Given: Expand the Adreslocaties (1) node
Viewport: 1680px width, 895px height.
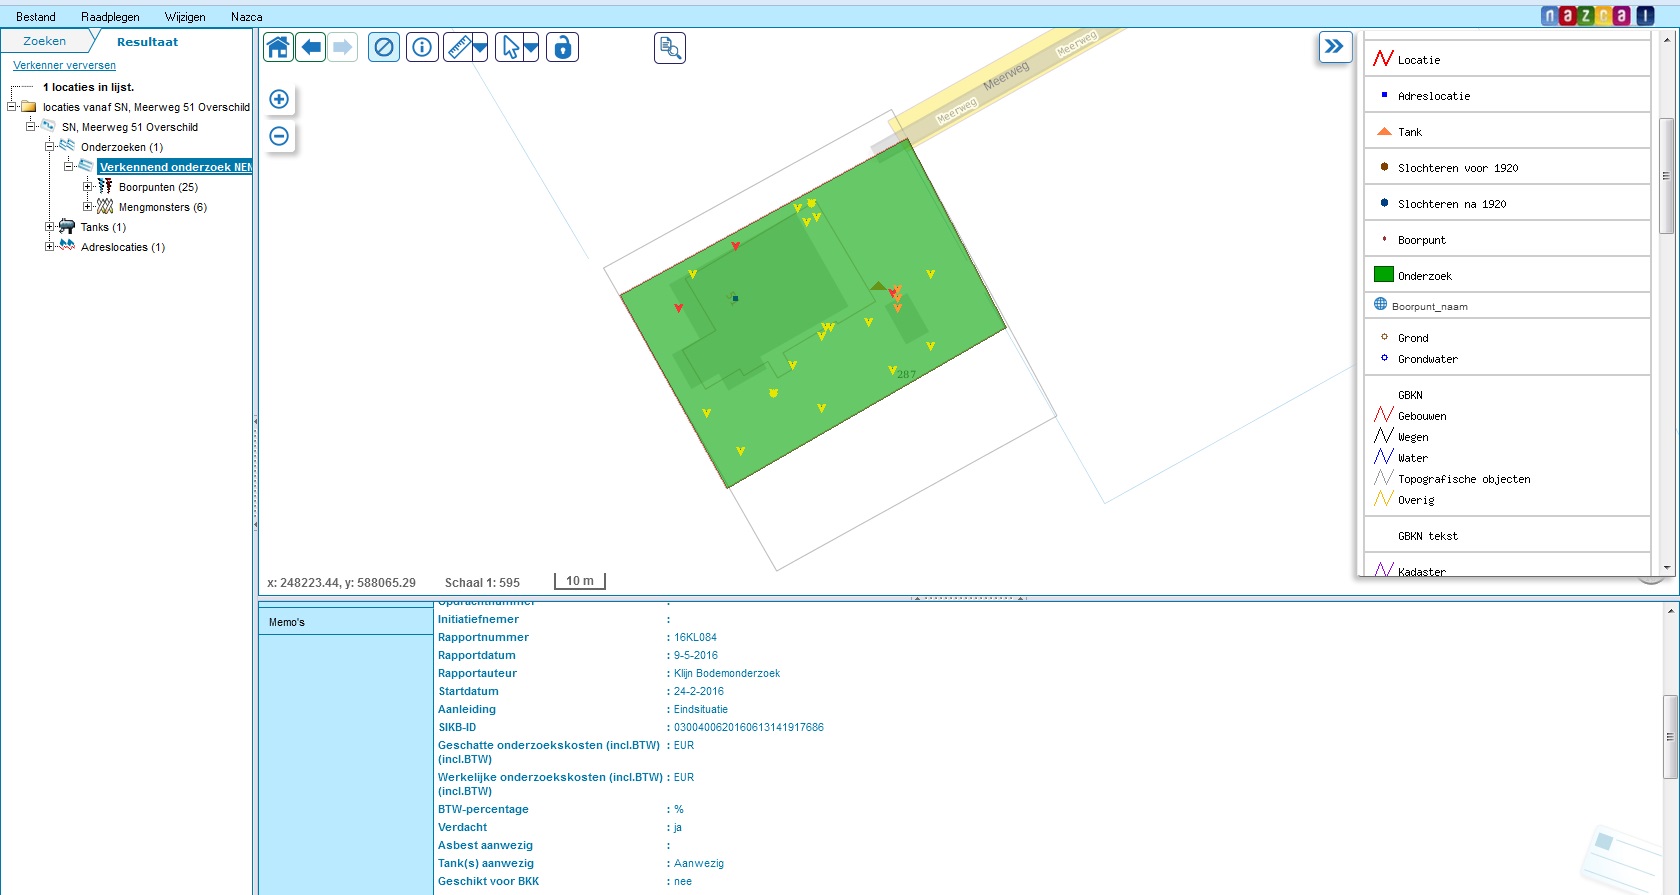Looking at the screenshot, I should (x=50, y=247).
